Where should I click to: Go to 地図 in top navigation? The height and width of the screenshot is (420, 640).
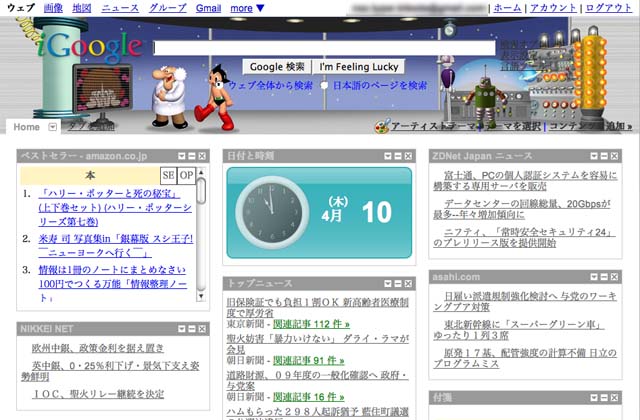[82, 8]
